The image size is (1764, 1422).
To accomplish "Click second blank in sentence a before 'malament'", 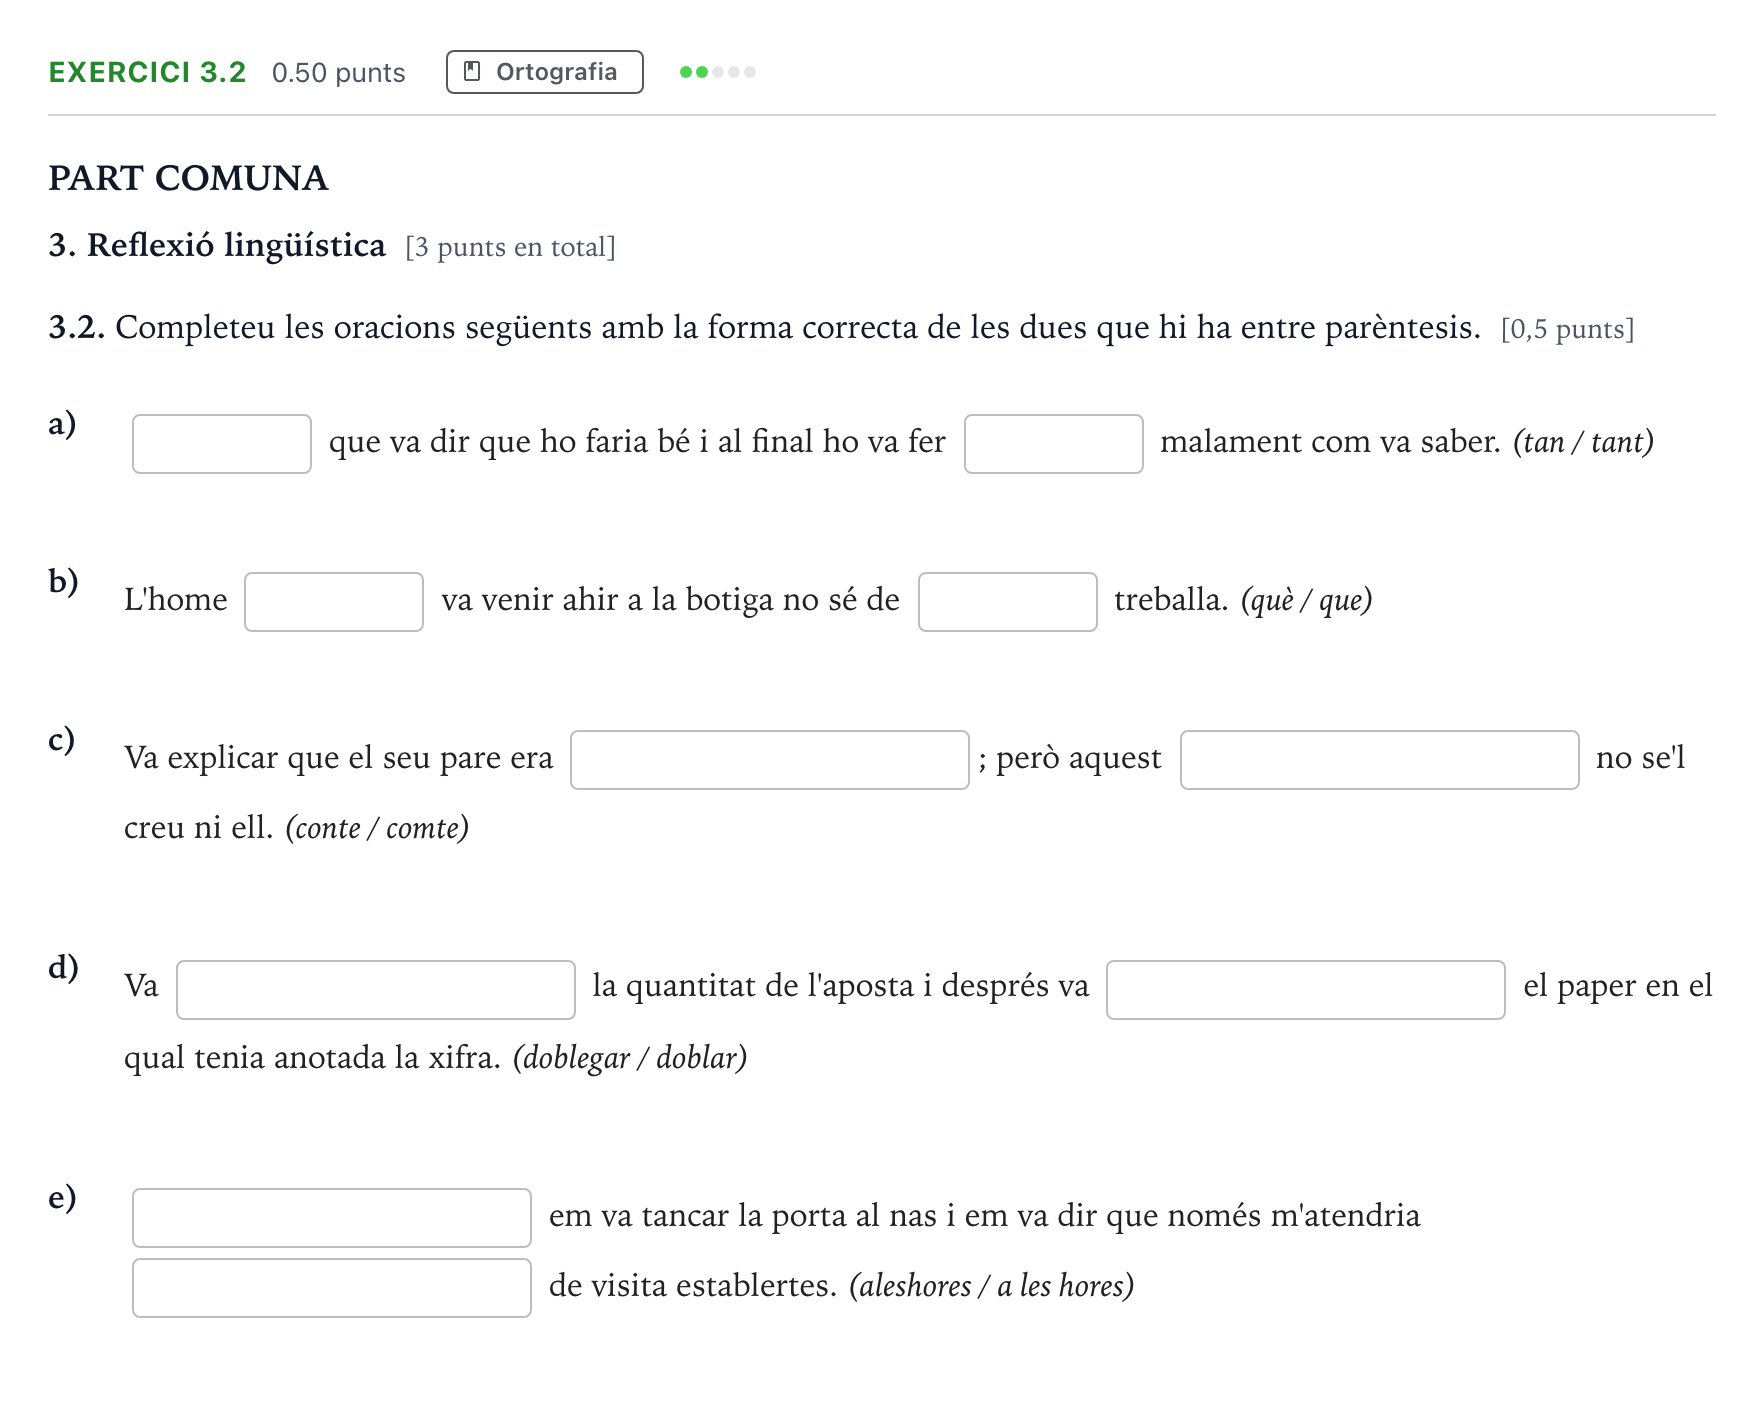I will [x=1054, y=444].
